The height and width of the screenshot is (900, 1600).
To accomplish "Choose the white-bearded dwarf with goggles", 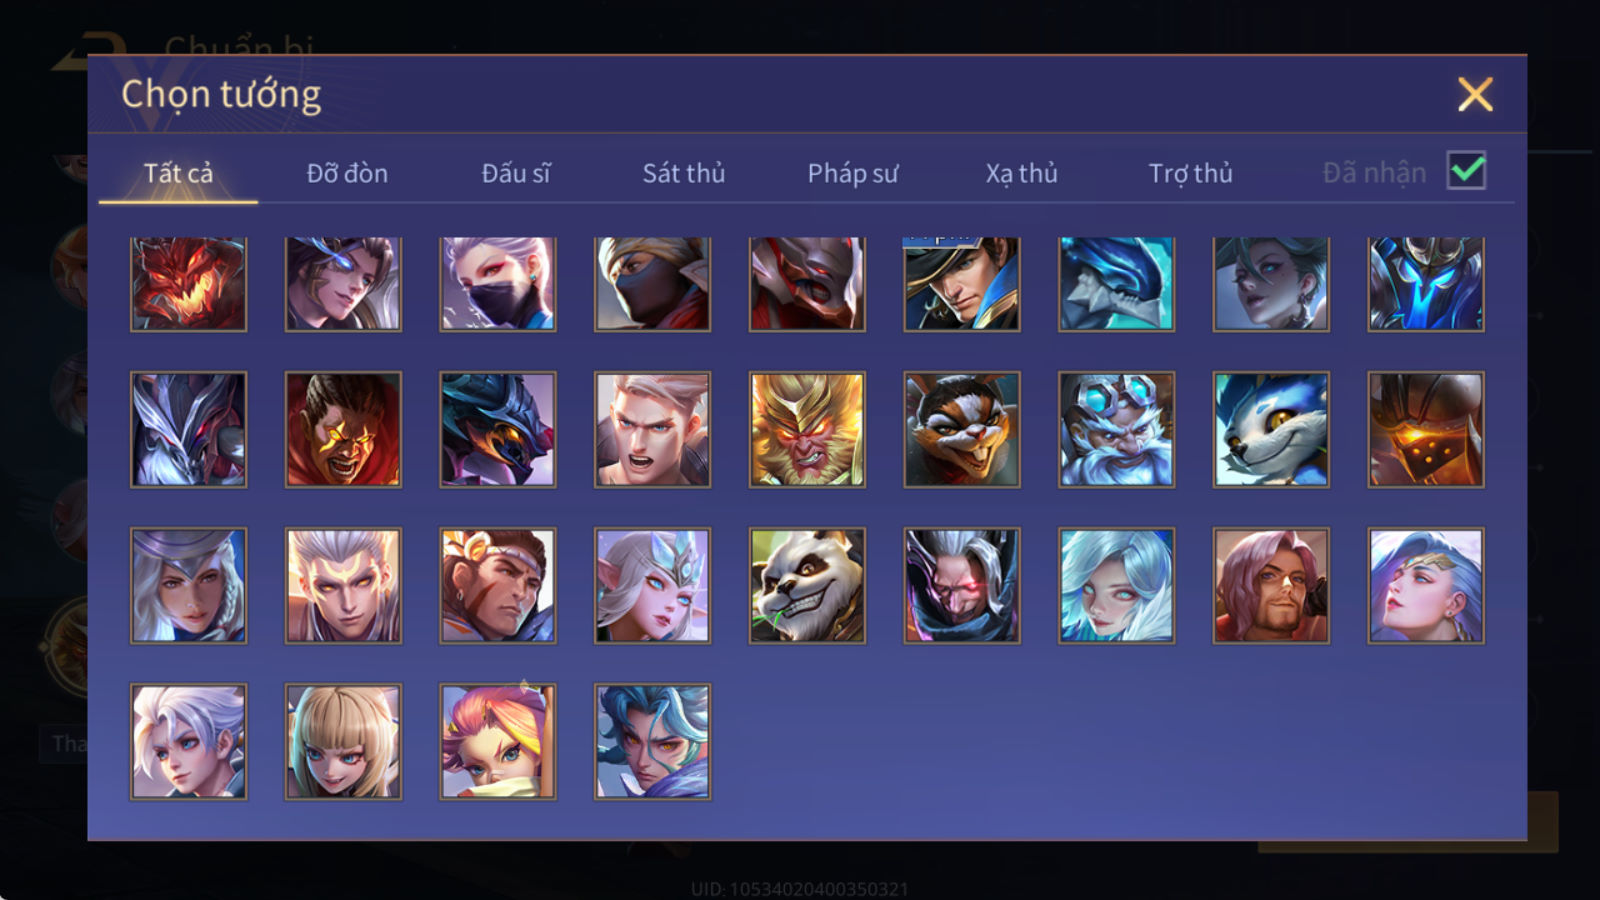I will click(x=1116, y=430).
